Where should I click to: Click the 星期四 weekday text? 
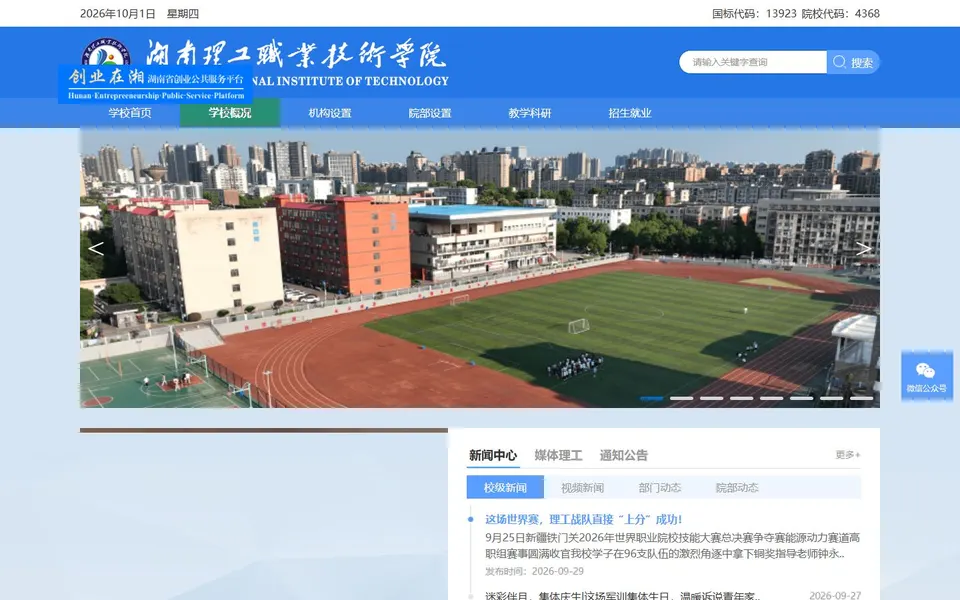pos(182,13)
